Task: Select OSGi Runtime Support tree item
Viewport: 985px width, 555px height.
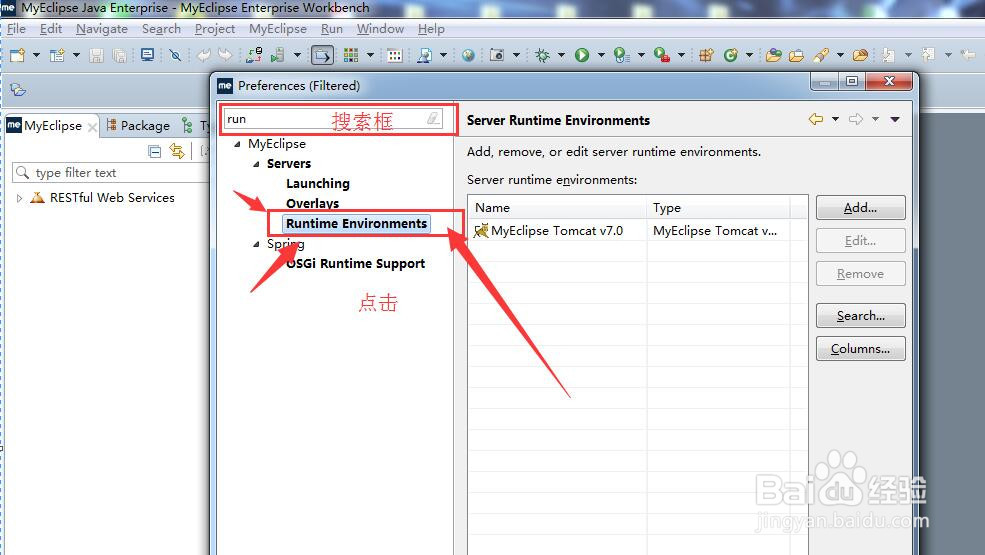Action: pyautogui.click(x=356, y=264)
